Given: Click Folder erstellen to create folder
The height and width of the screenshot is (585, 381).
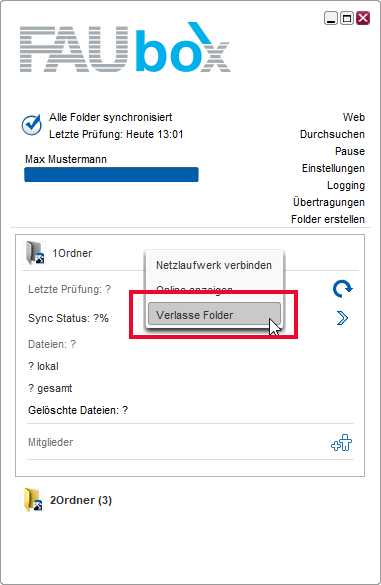Looking at the screenshot, I should click(328, 219).
